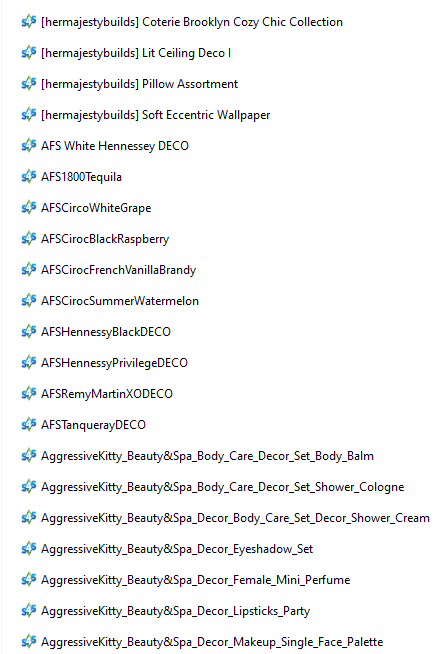The image size is (434, 654).
Task: Click the icon for the Lipsticks_Party package
Action: pyautogui.click(x=29, y=610)
